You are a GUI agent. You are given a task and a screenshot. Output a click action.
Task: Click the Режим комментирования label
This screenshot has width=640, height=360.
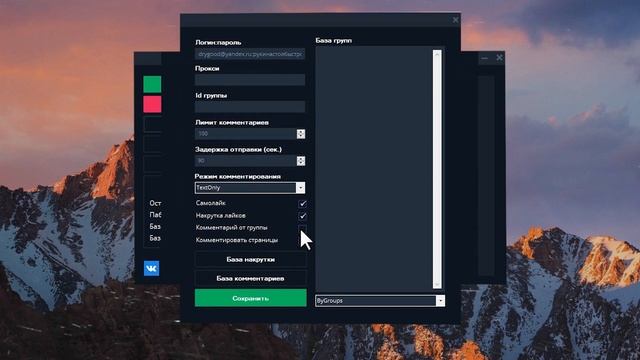tap(238, 176)
